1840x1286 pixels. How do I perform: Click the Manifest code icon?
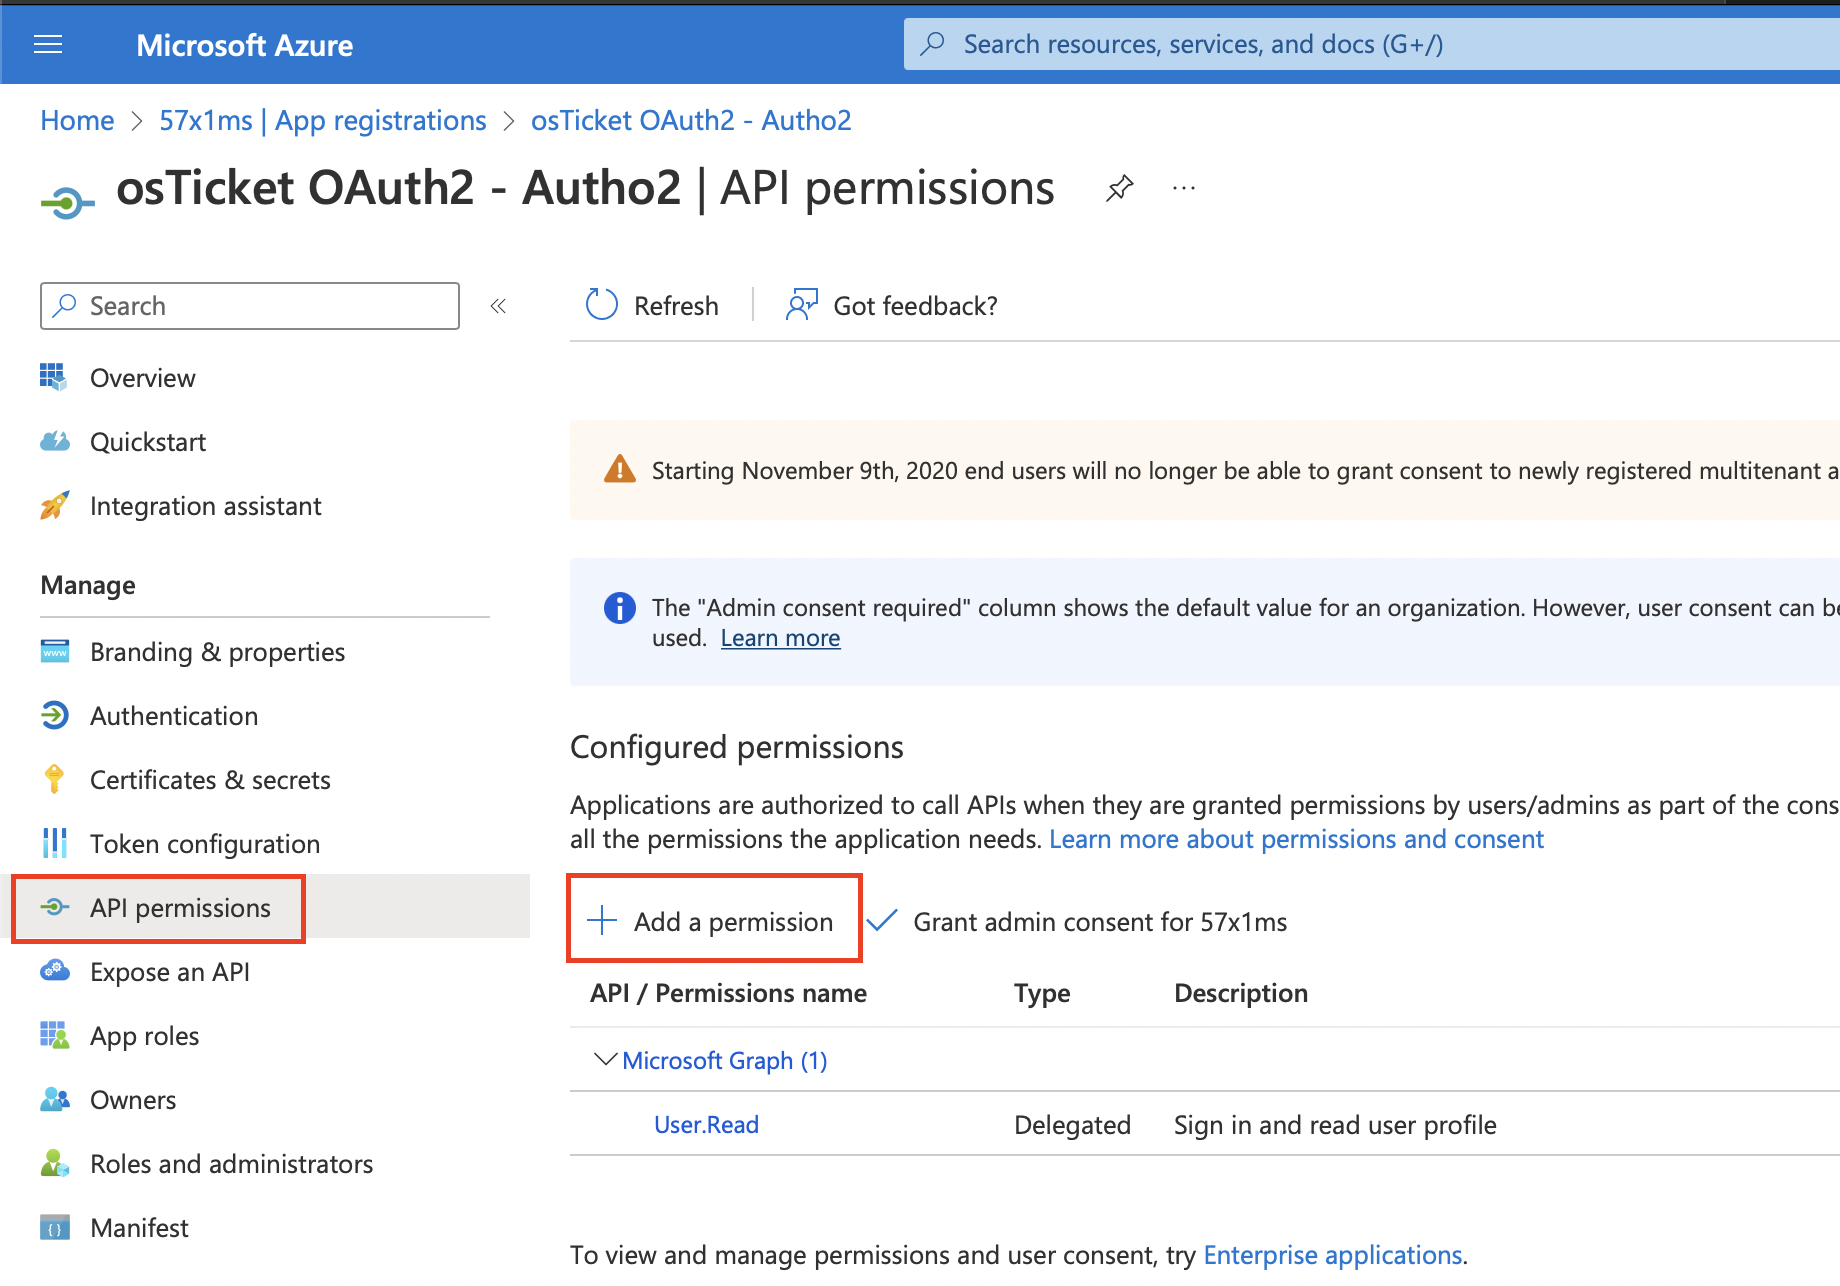[54, 1227]
